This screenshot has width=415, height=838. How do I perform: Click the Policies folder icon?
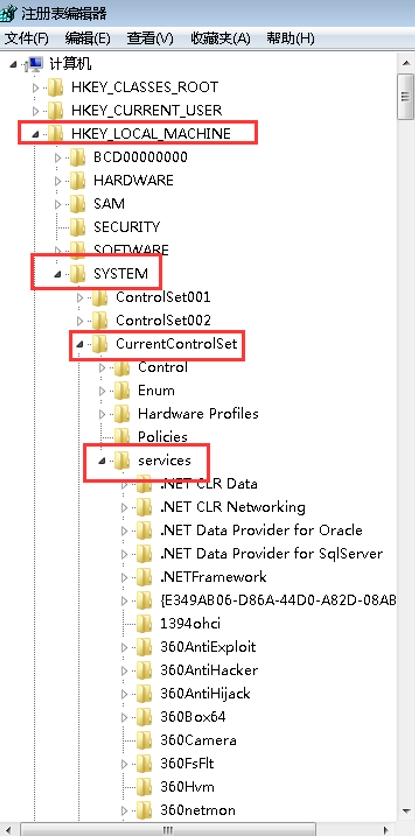pos(122,437)
